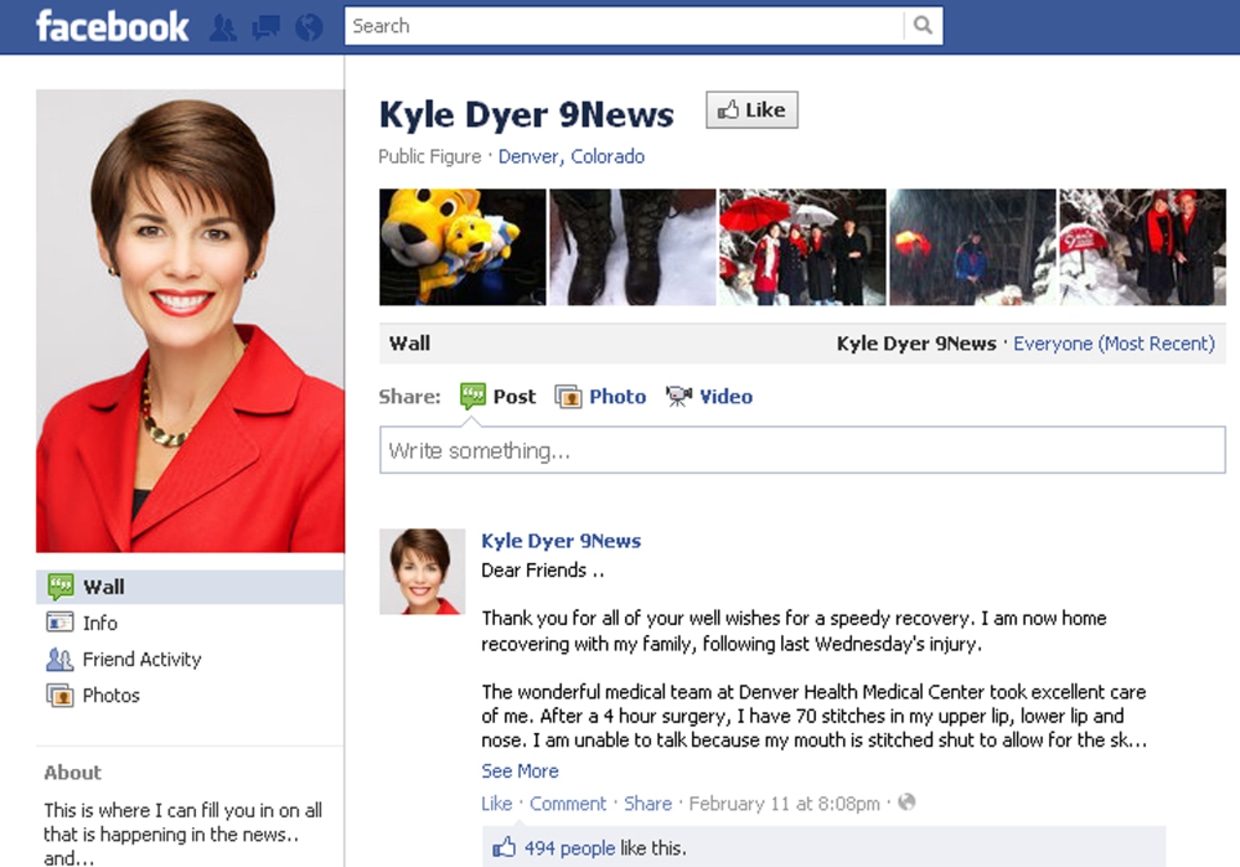1240x867 pixels.
Task: Click the public globe icon beside timestamp
Action: pyautogui.click(x=906, y=802)
